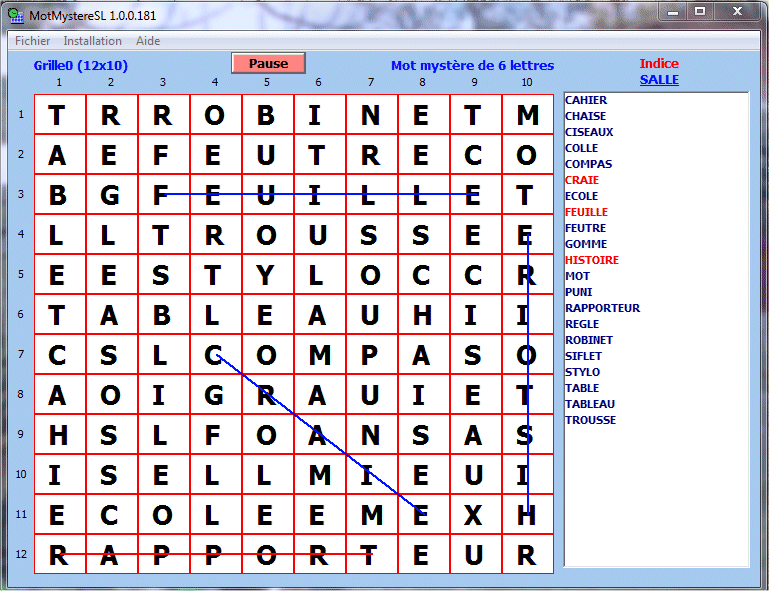The image size is (769, 591).
Task: Click letter M in row 11 column 7
Action: [x=371, y=514]
